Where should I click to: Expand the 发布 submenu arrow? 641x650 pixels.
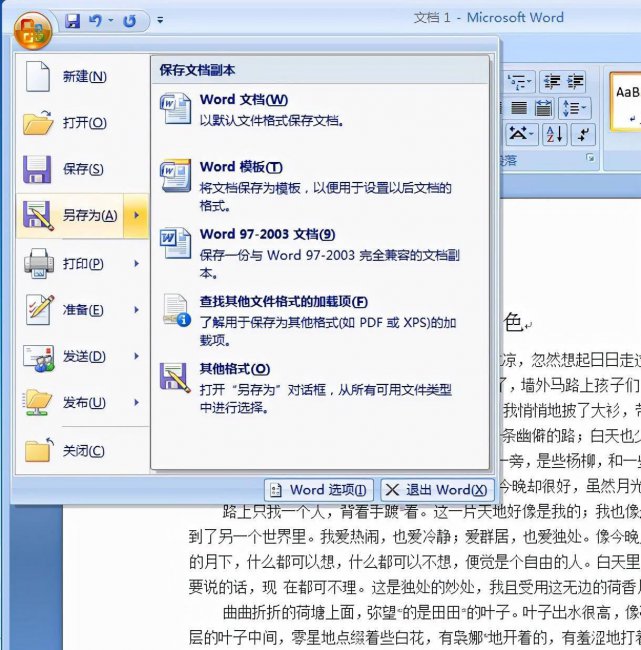click(136, 403)
